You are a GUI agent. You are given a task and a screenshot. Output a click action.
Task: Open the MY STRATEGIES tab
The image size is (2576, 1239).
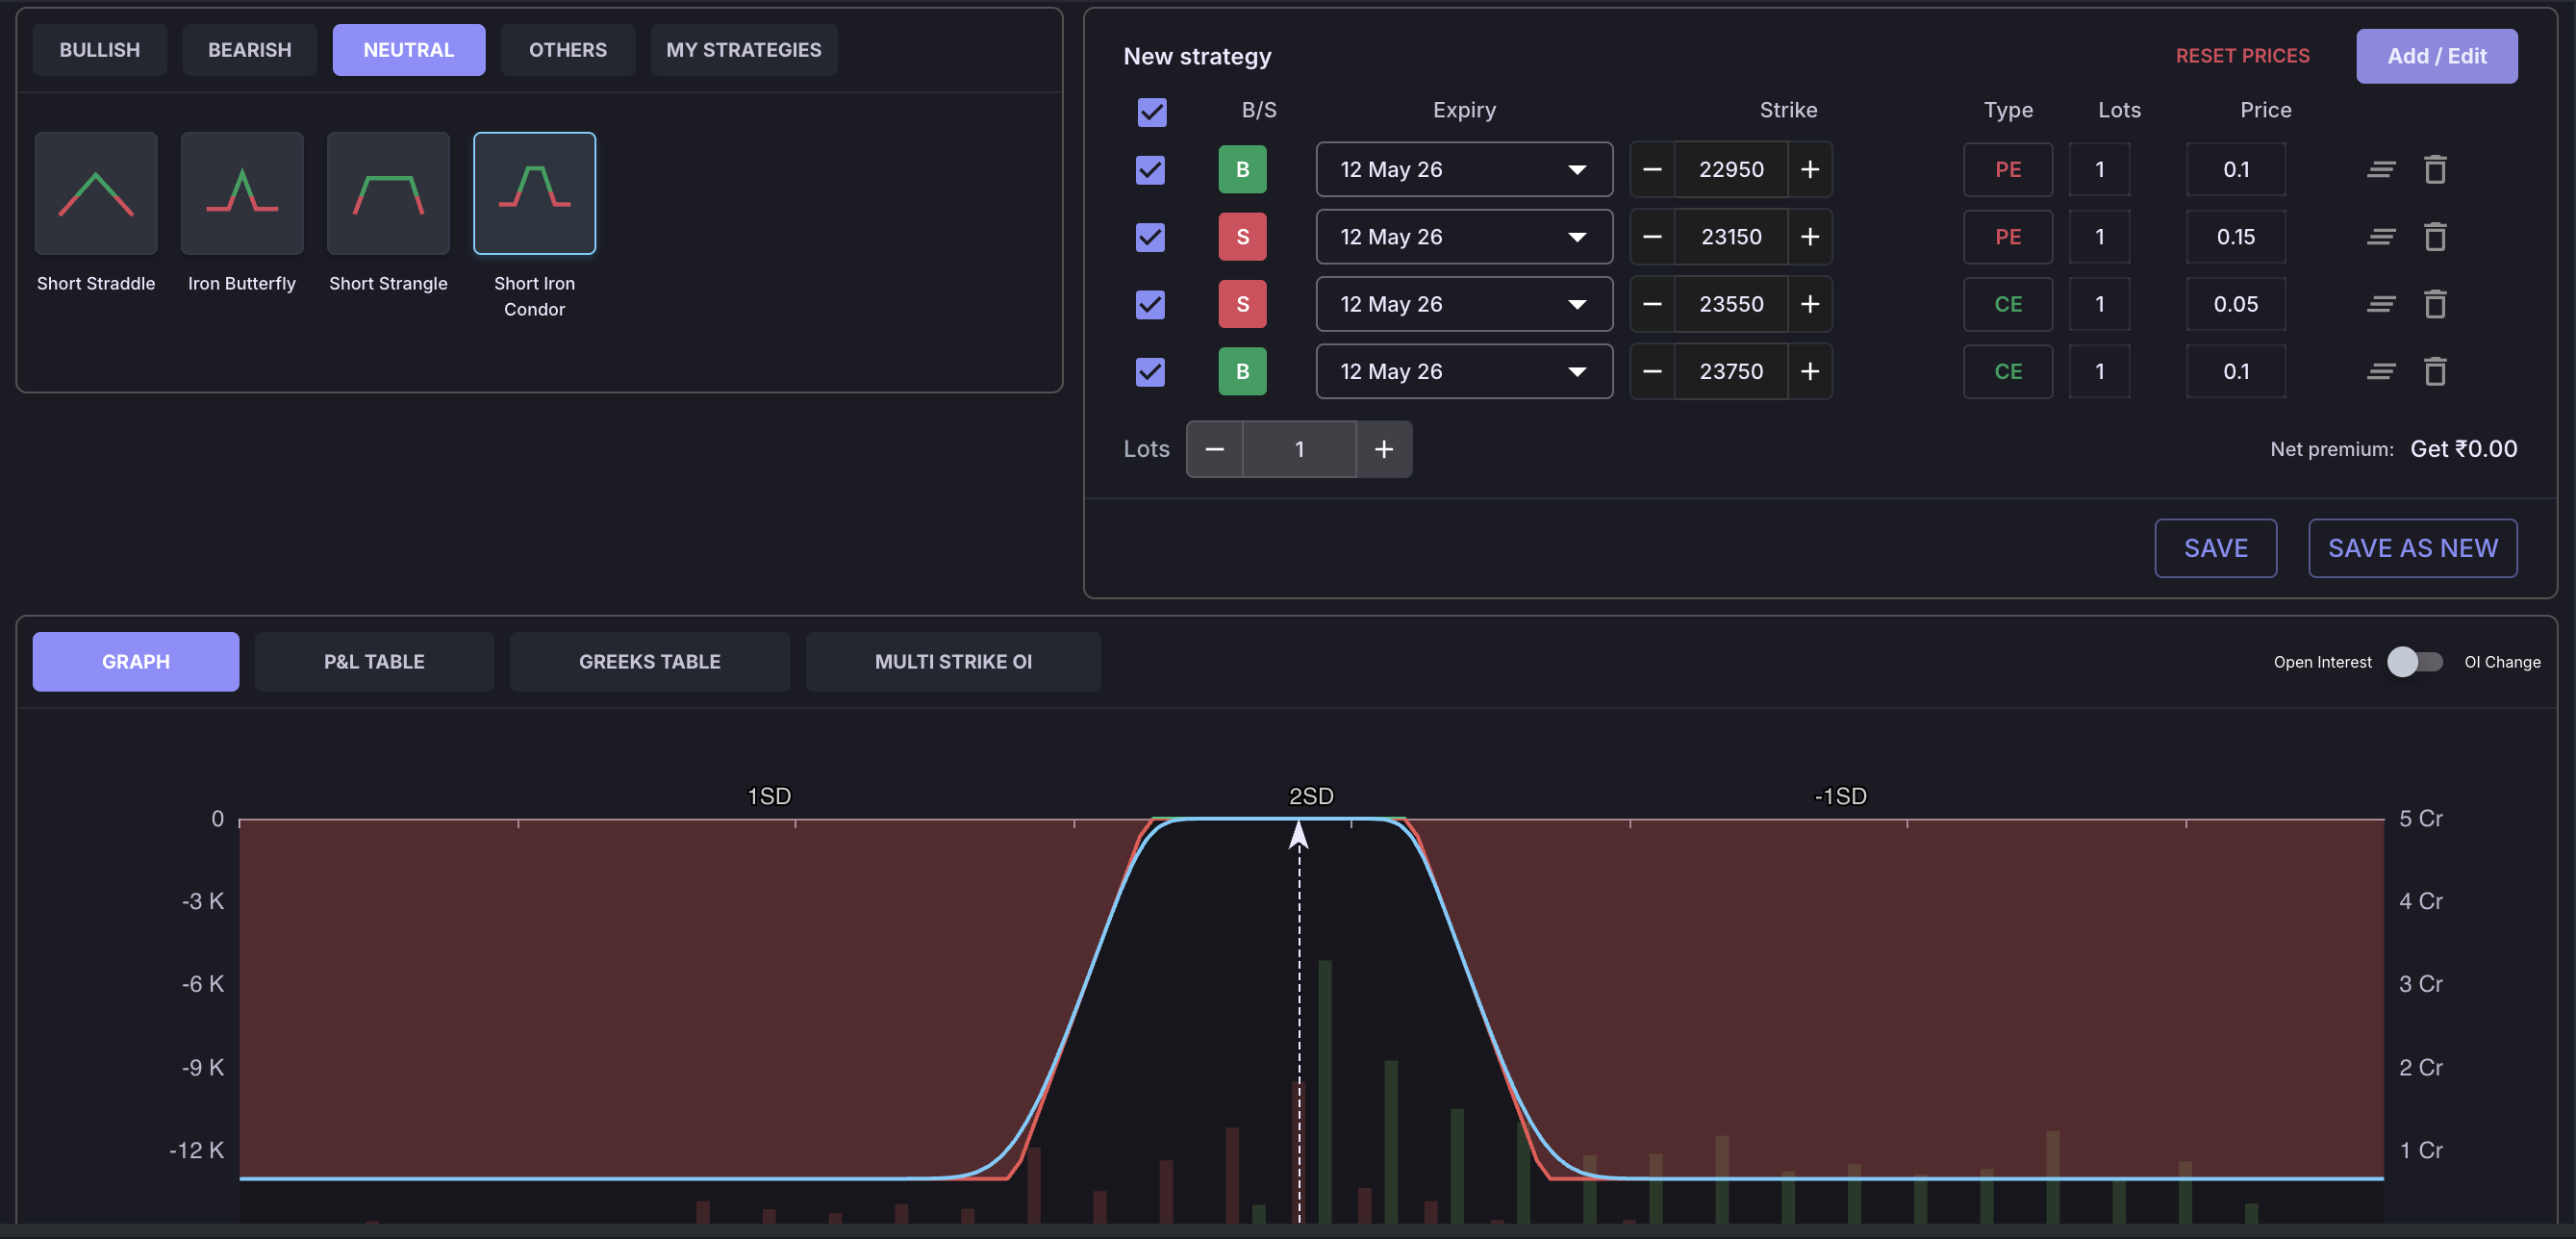(744, 50)
